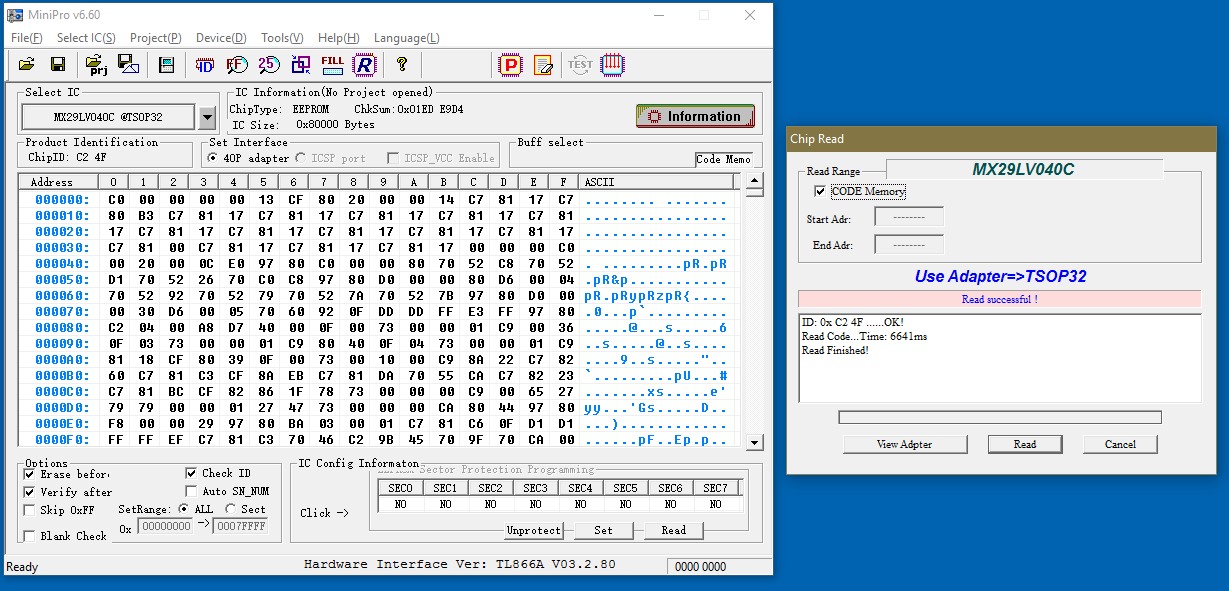Open project via the prj folder icon
This screenshot has height=591, width=1229.
click(x=98, y=65)
